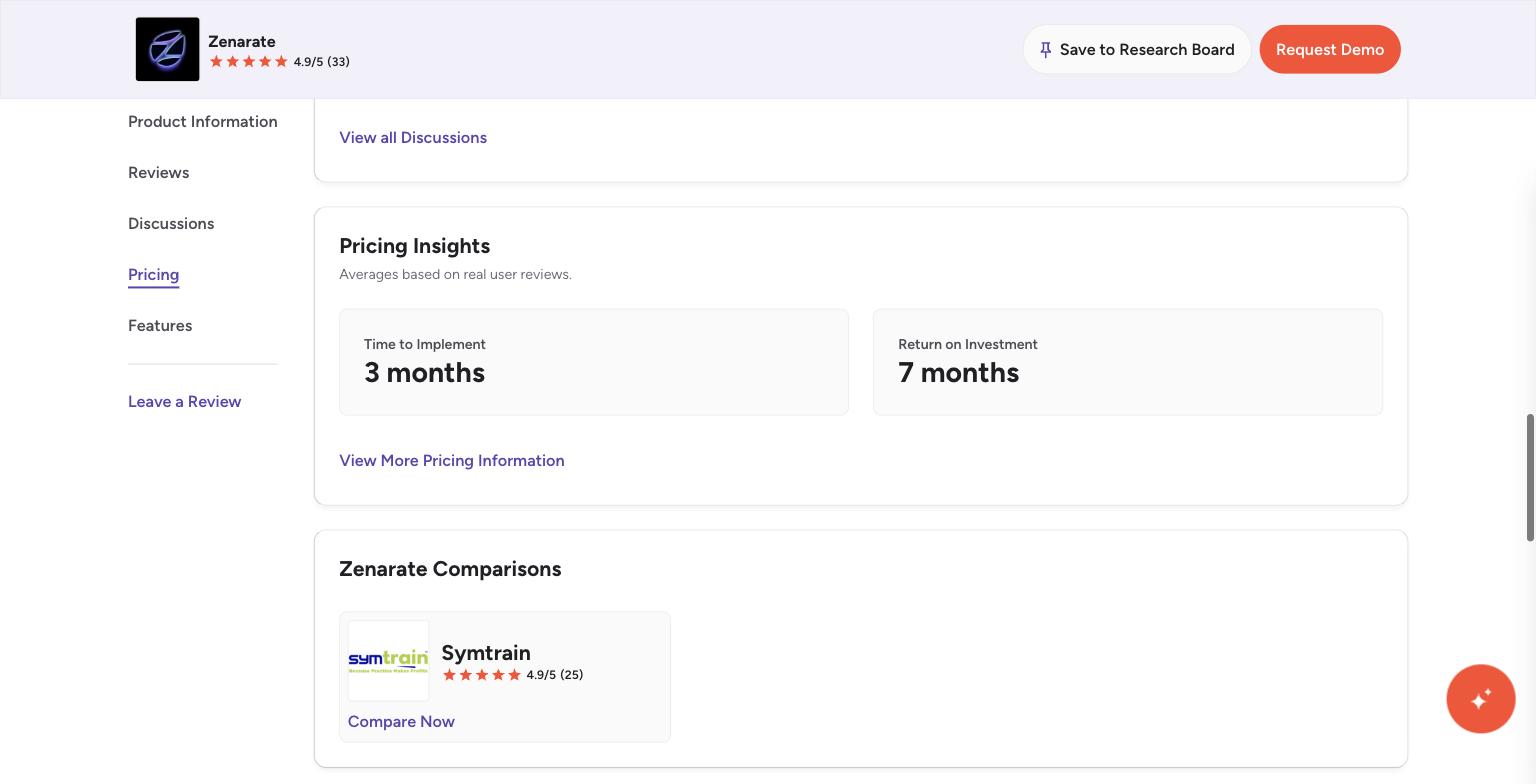Screen dimensions: 1536x784
Task: Click the Zenarate Comparisons heading
Action: [450, 569]
